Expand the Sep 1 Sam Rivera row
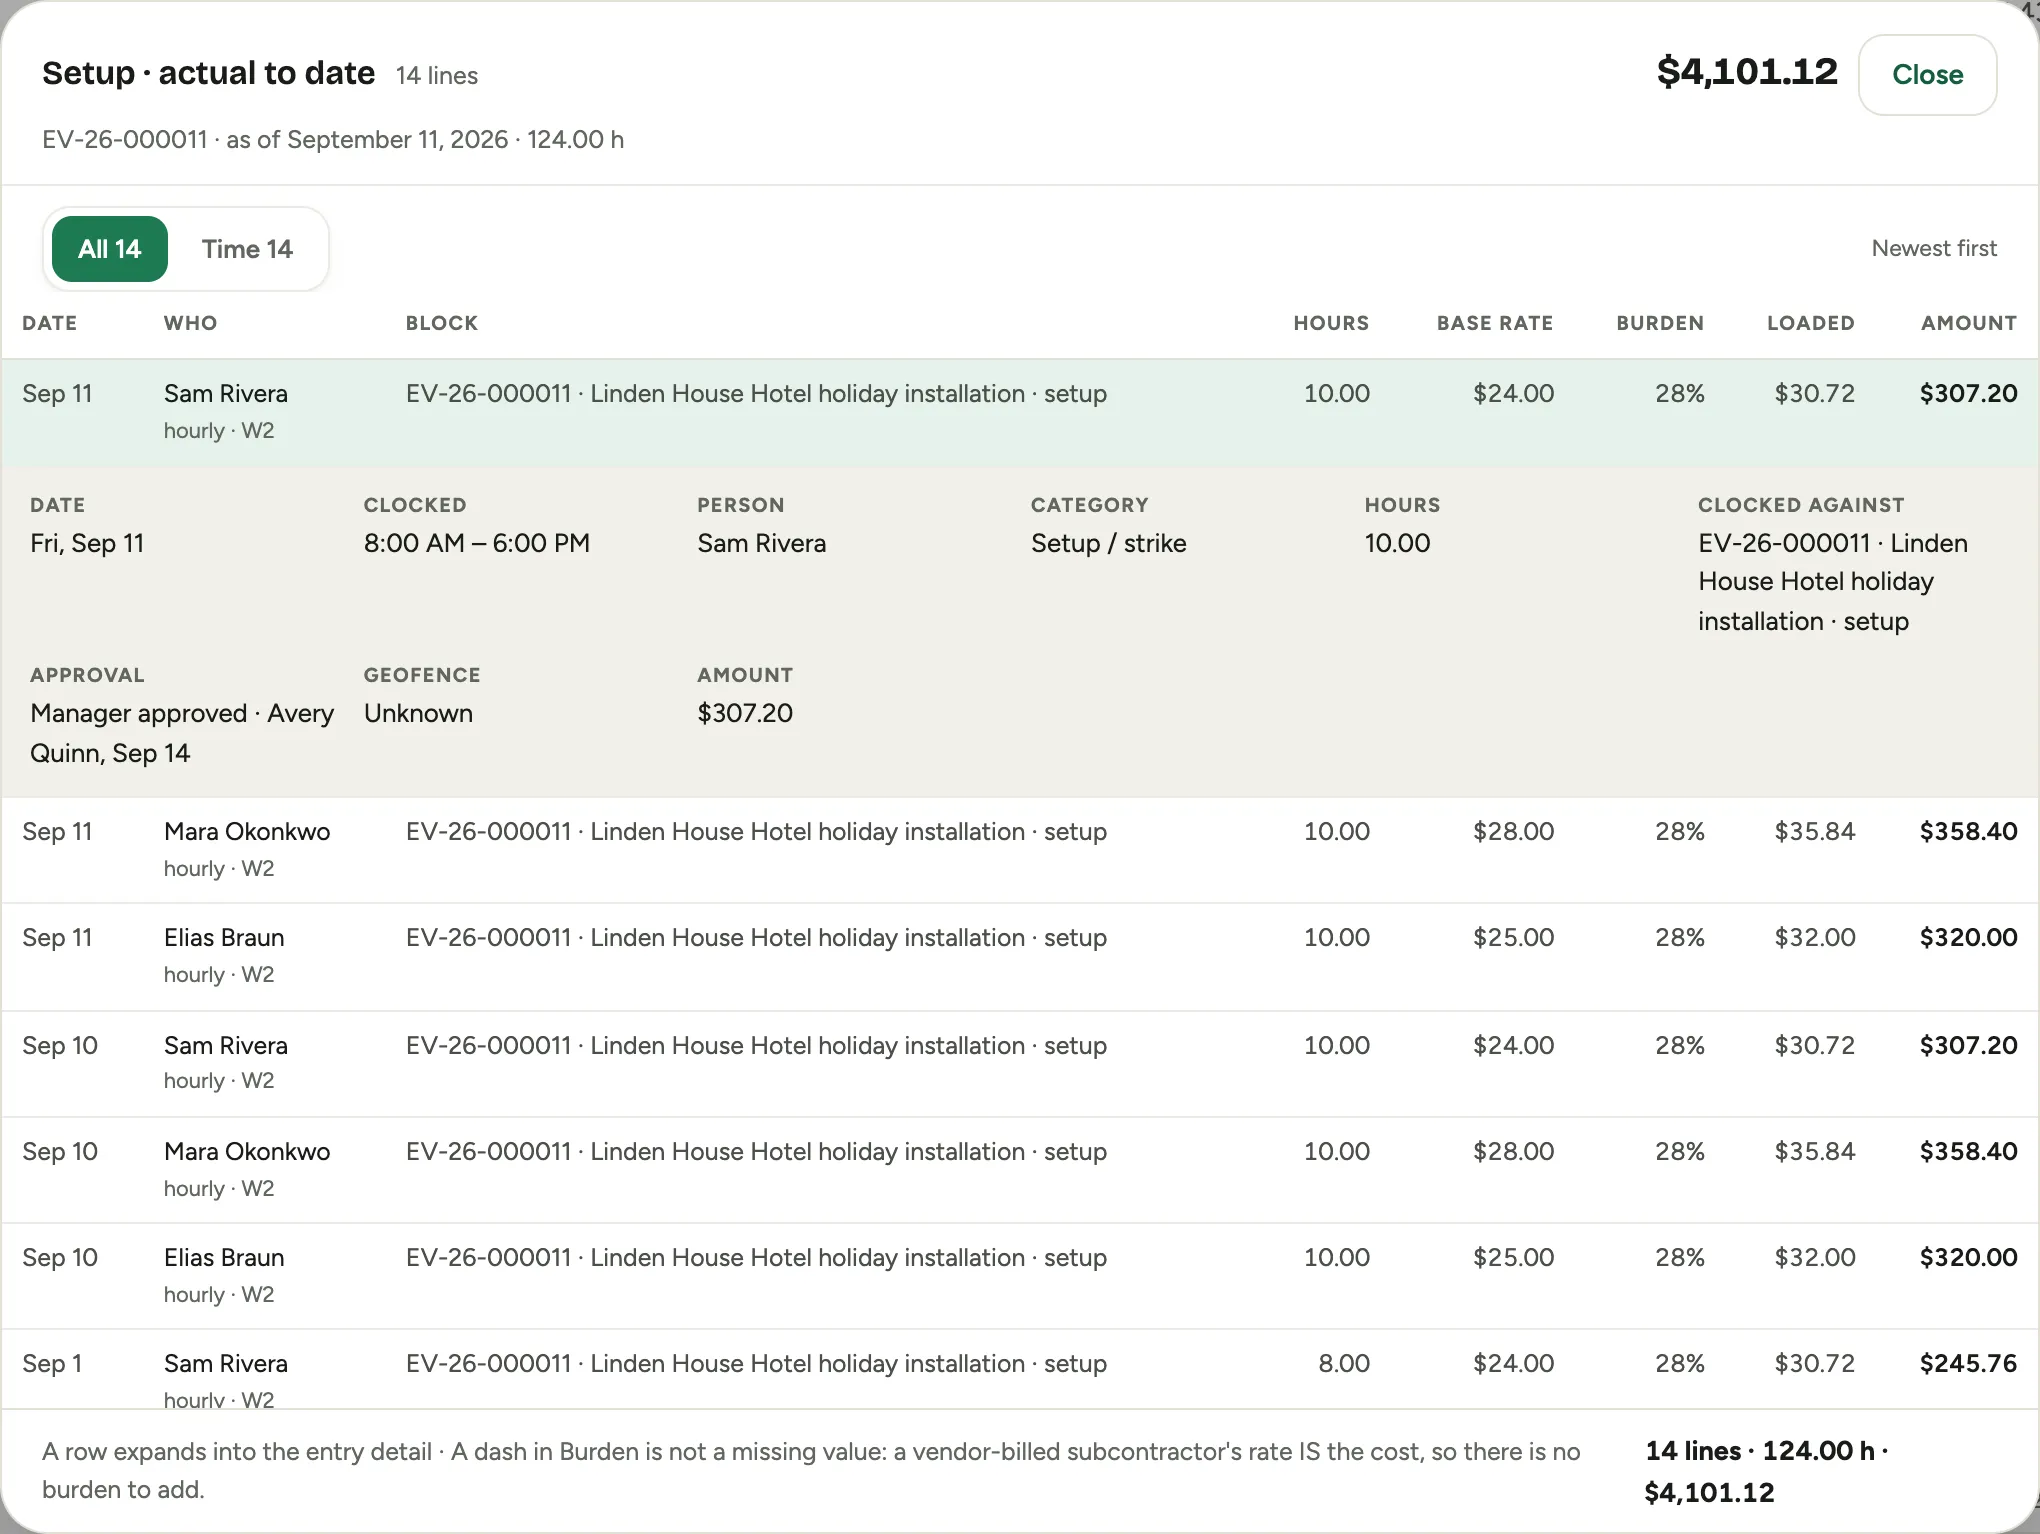 [x=1020, y=1369]
